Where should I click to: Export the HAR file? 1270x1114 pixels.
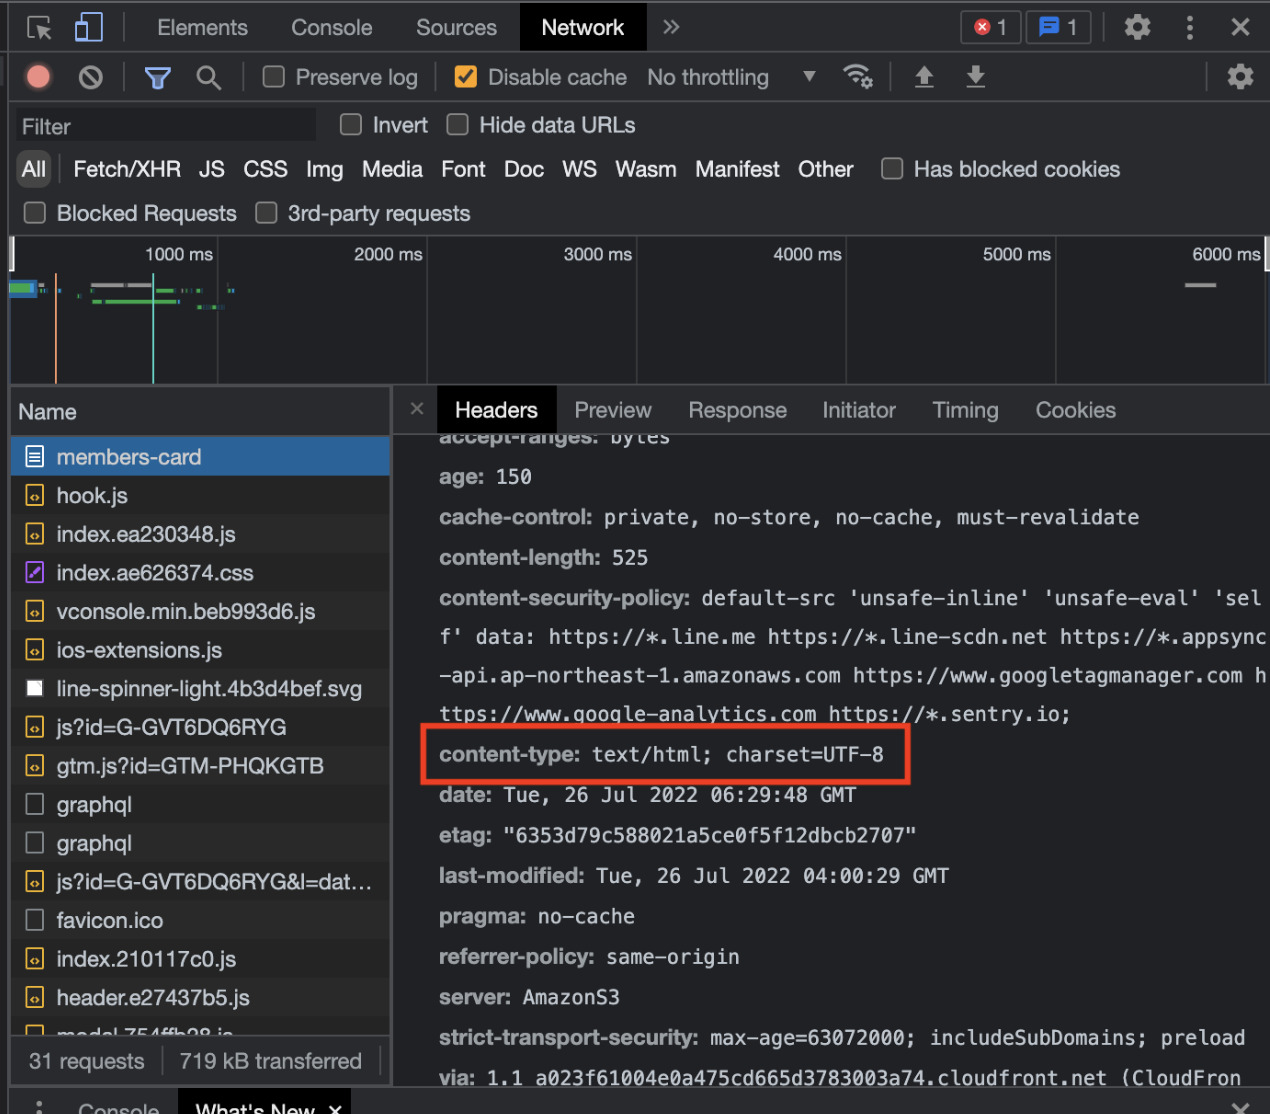975,77
